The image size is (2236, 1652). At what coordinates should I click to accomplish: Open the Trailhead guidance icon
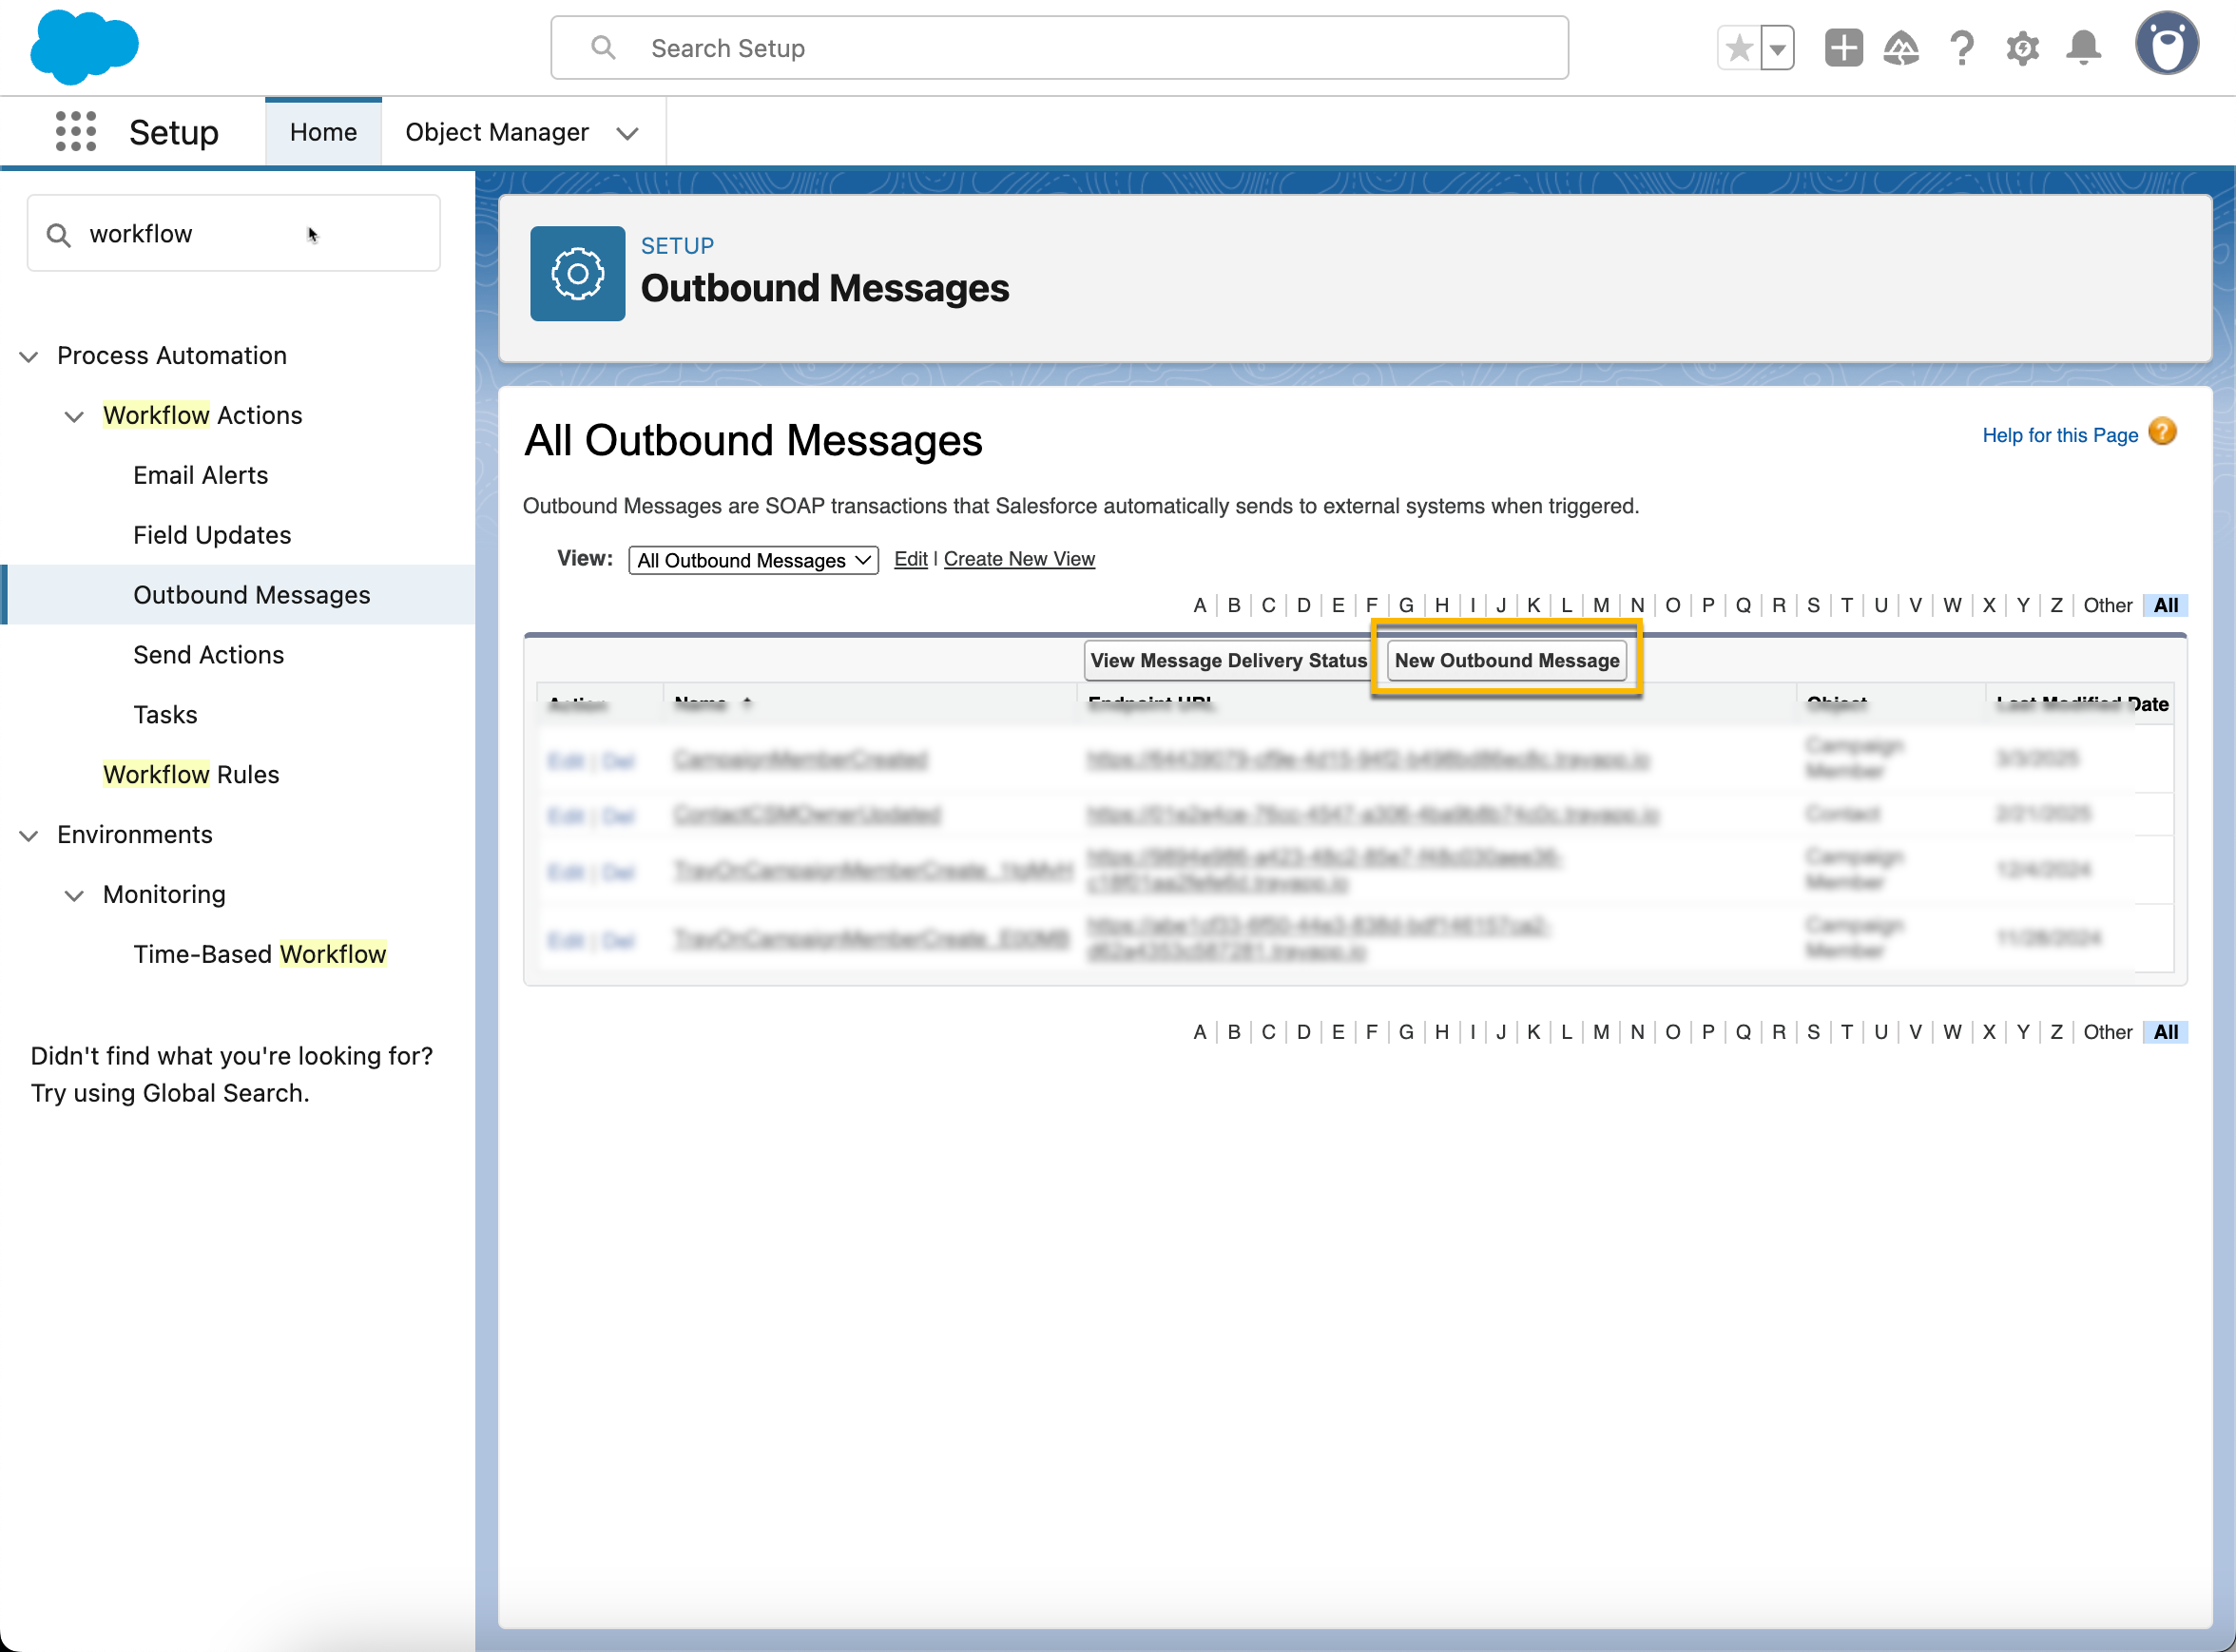point(1901,47)
